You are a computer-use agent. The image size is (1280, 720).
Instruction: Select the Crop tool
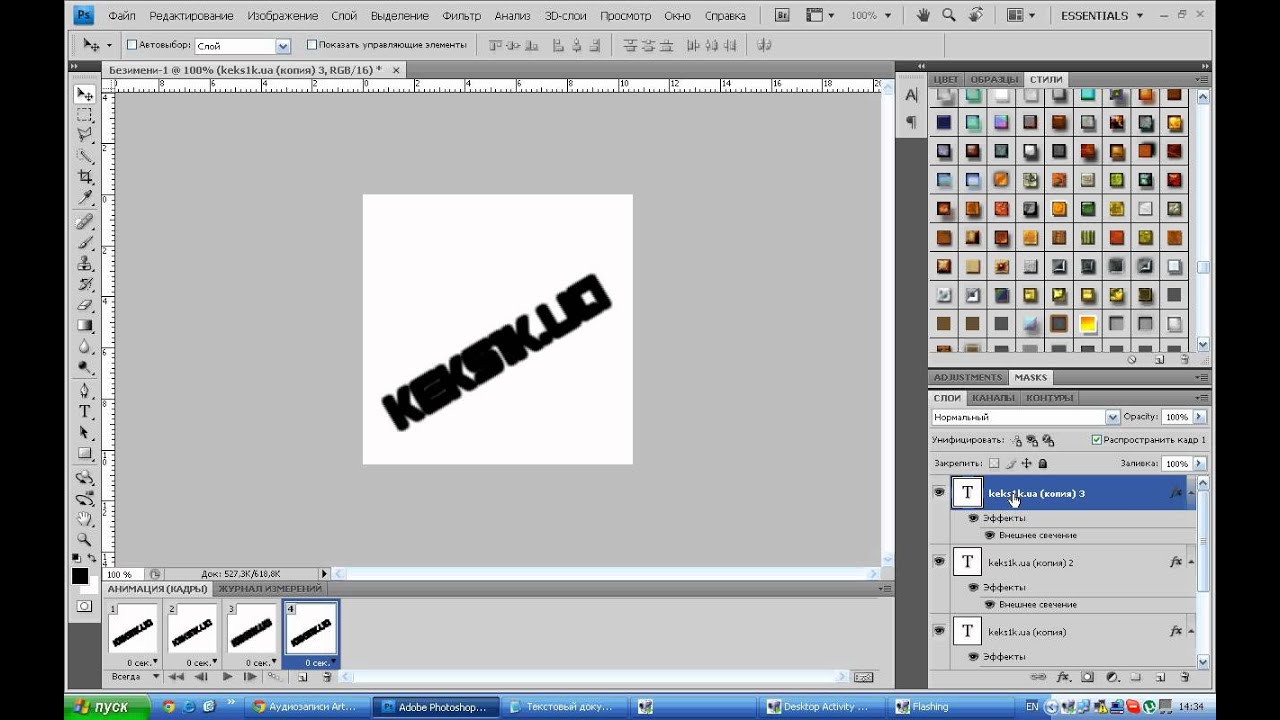coord(85,177)
